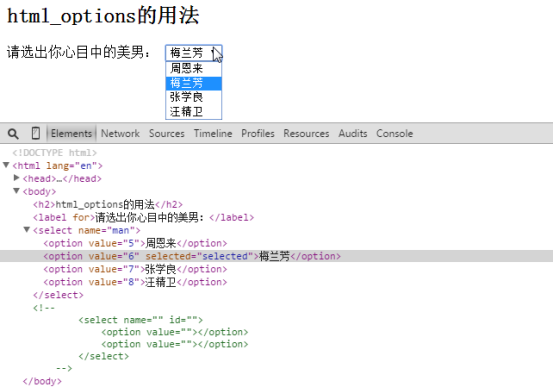Select the purple closing /select tag line

[58, 295]
